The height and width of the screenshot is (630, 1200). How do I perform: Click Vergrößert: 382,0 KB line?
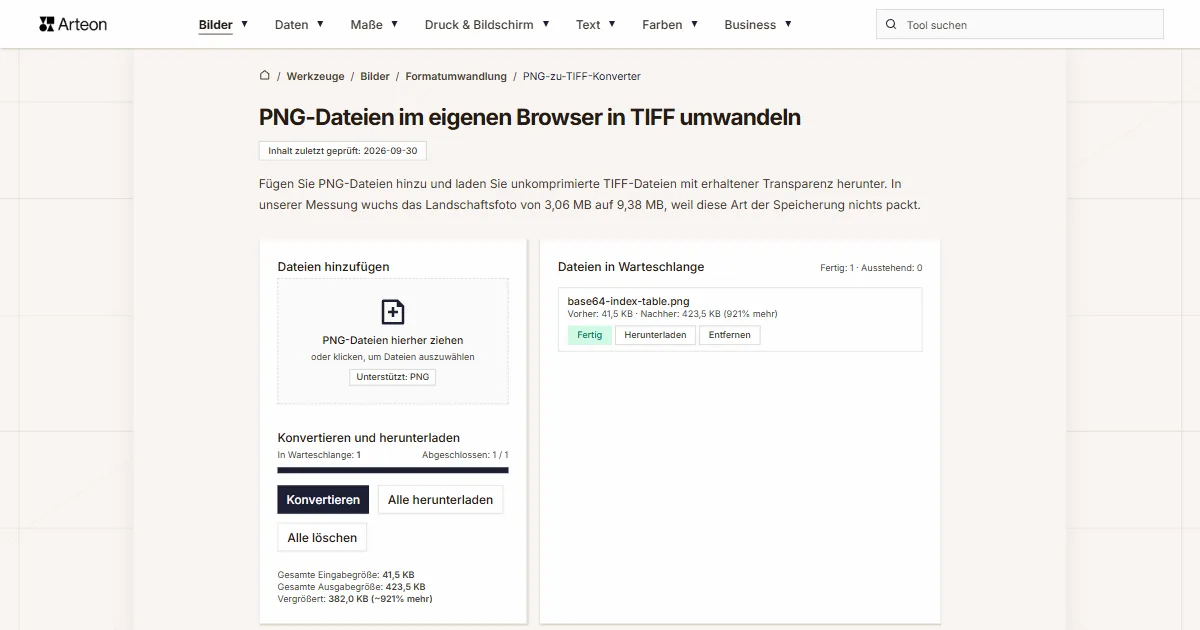[x=355, y=599]
